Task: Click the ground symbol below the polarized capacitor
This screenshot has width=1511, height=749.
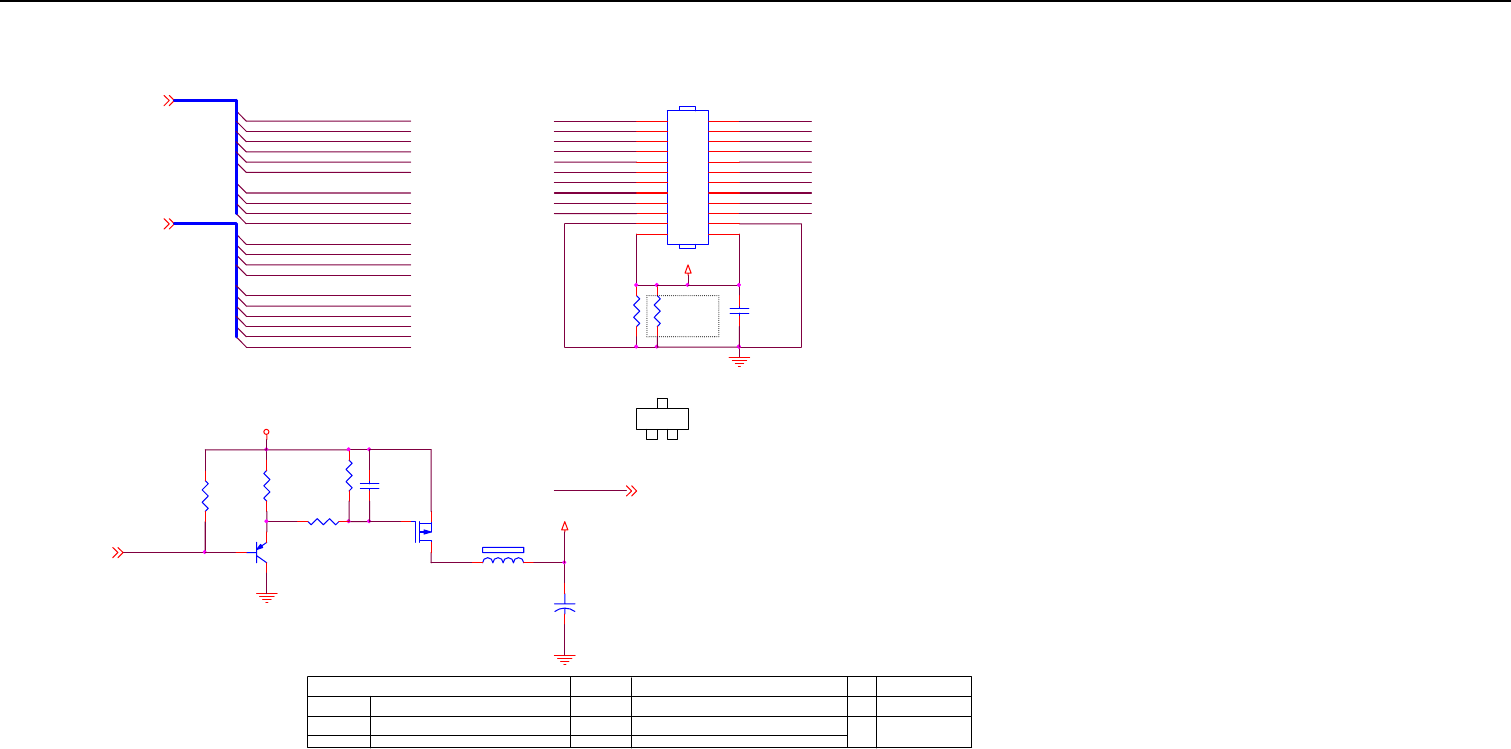Action: click(565, 659)
